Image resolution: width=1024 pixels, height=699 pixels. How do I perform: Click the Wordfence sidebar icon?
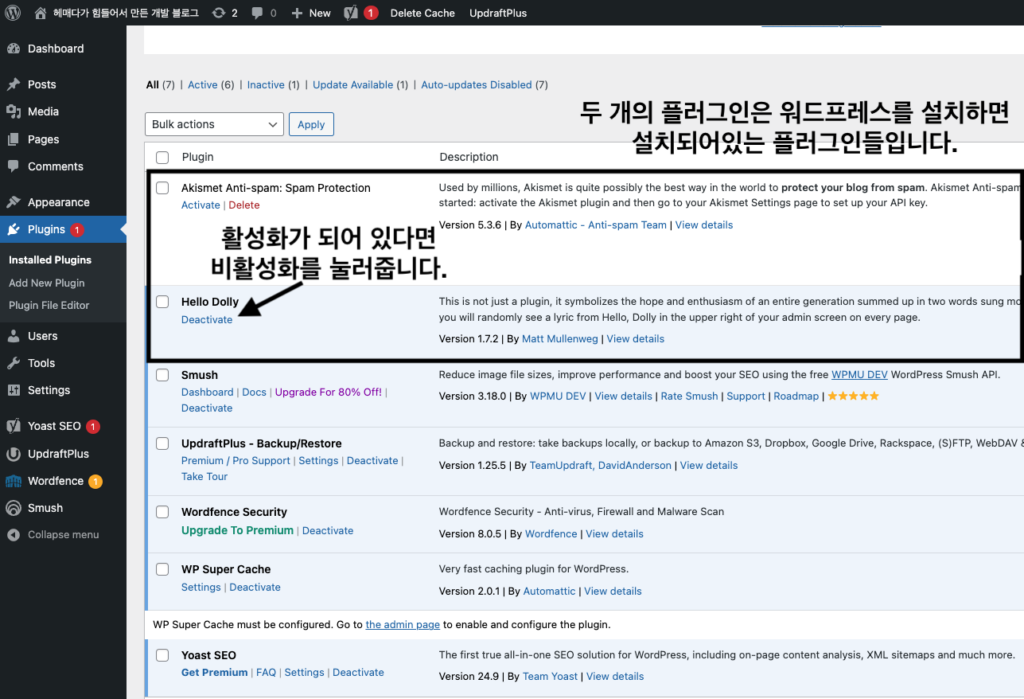pos(14,481)
